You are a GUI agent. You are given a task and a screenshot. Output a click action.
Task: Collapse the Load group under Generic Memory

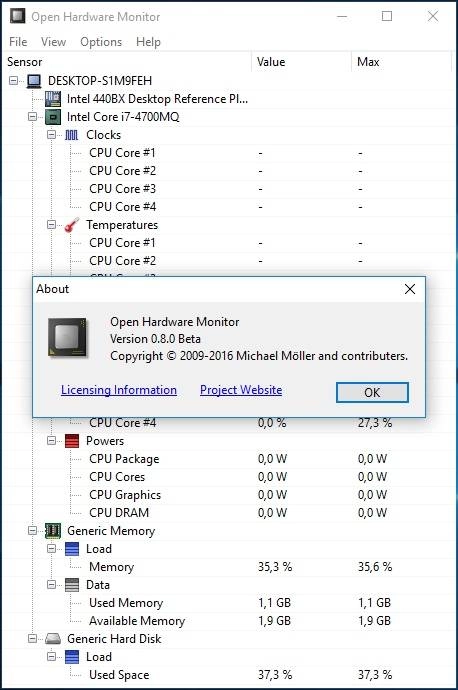click(51, 548)
